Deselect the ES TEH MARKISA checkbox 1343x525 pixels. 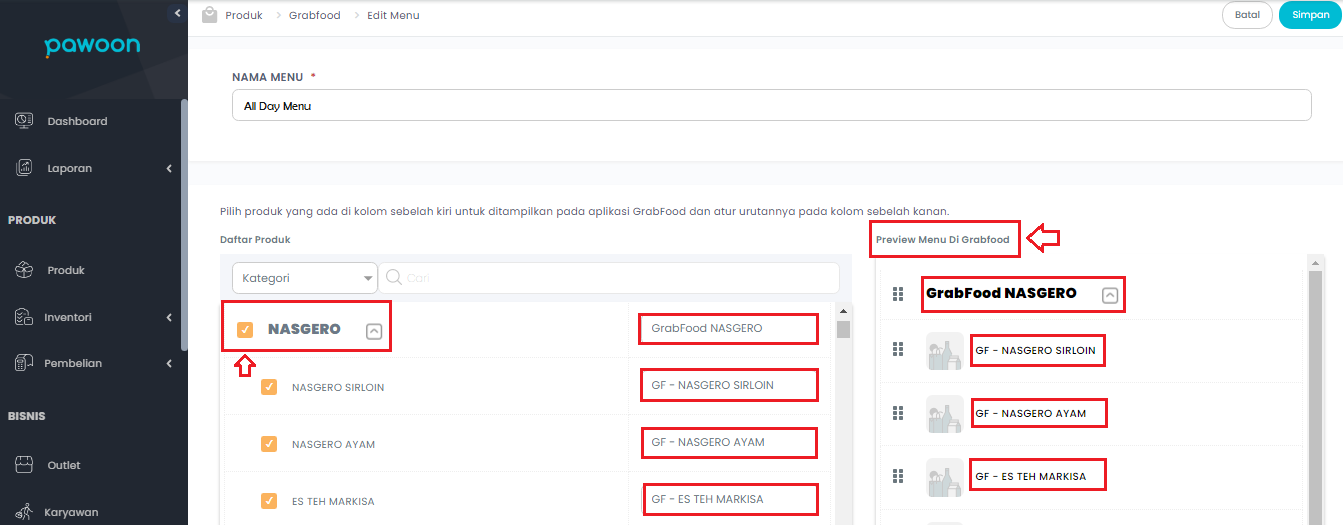point(269,501)
